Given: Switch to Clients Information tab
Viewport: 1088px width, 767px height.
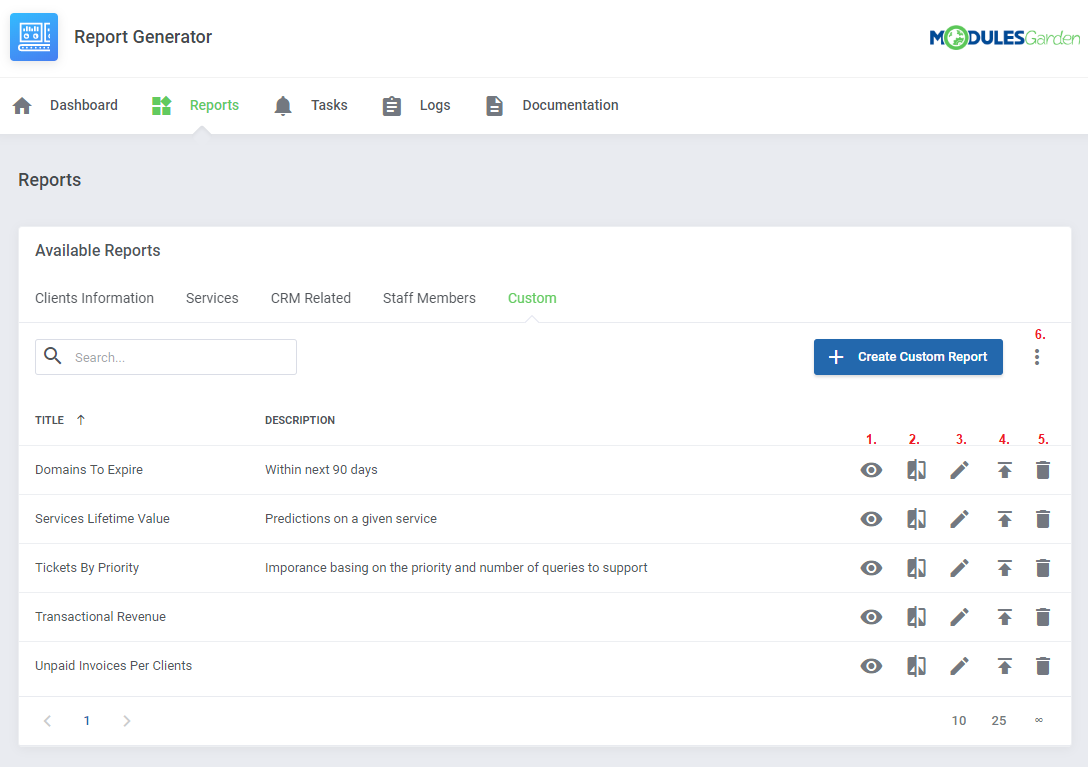Looking at the screenshot, I should pos(94,298).
